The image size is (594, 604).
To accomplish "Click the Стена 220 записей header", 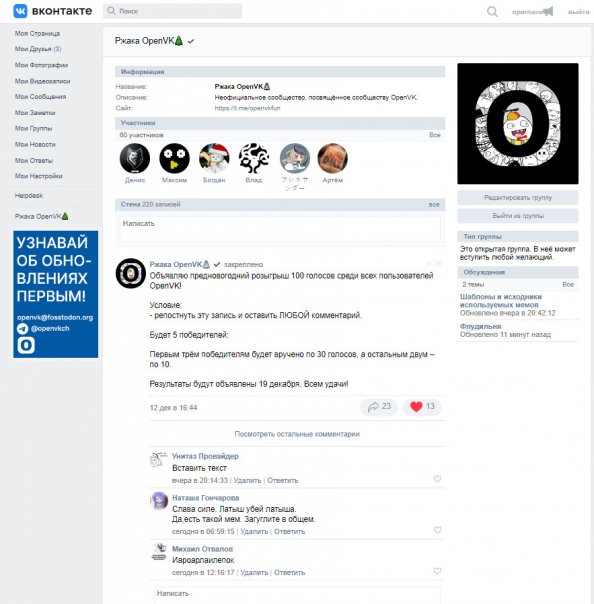I will point(280,205).
